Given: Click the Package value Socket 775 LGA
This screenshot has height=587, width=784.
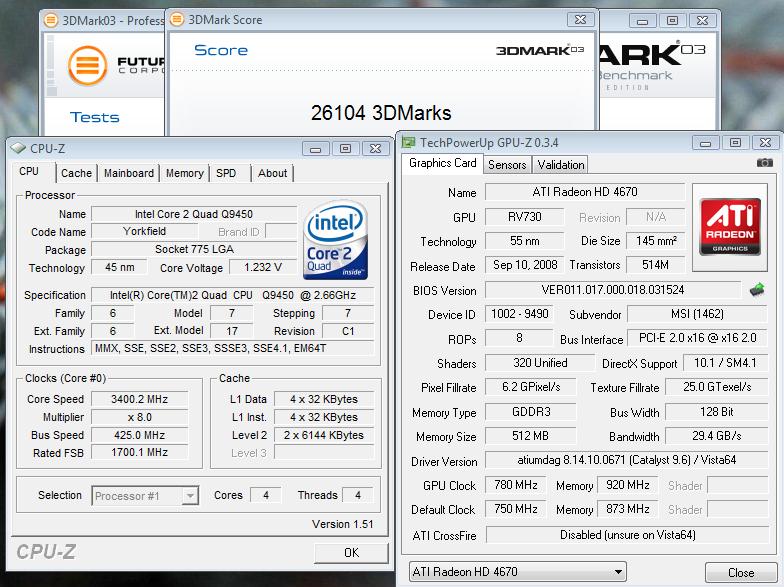Looking at the screenshot, I should click(x=194, y=249).
